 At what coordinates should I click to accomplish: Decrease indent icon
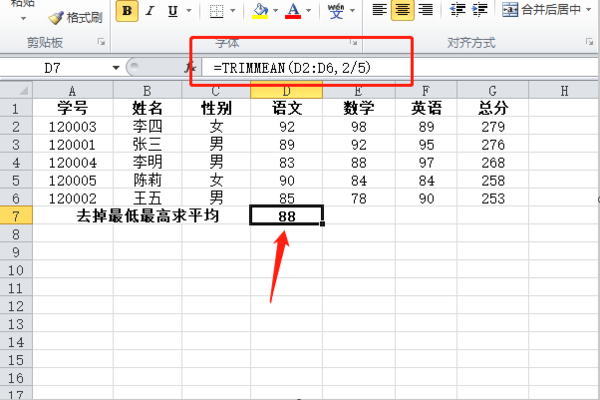point(458,10)
